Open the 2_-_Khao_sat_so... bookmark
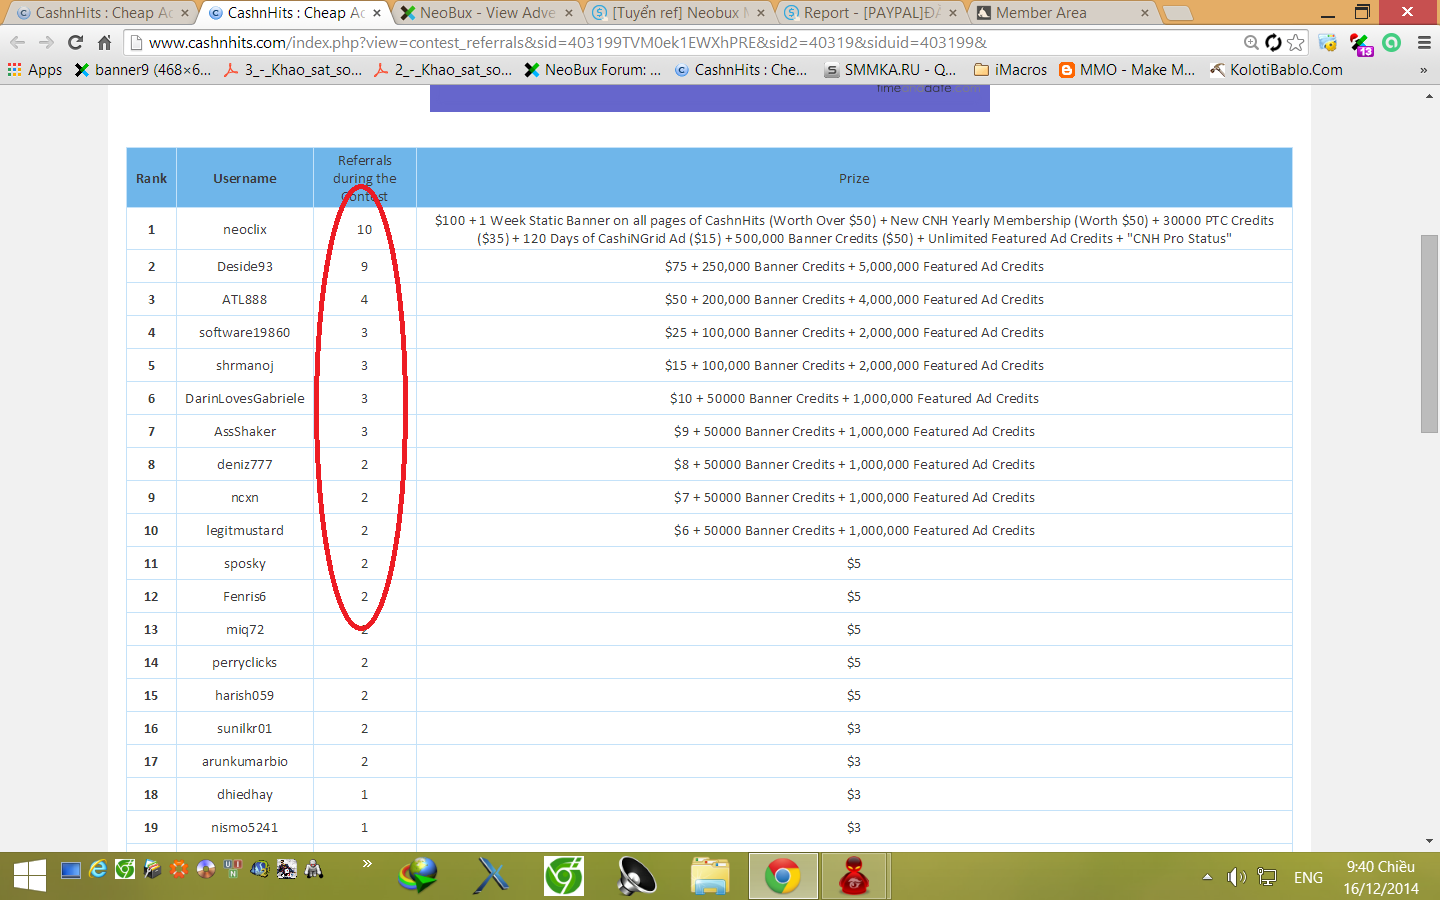The width and height of the screenshot is (1440, 900). pos(443,70)
